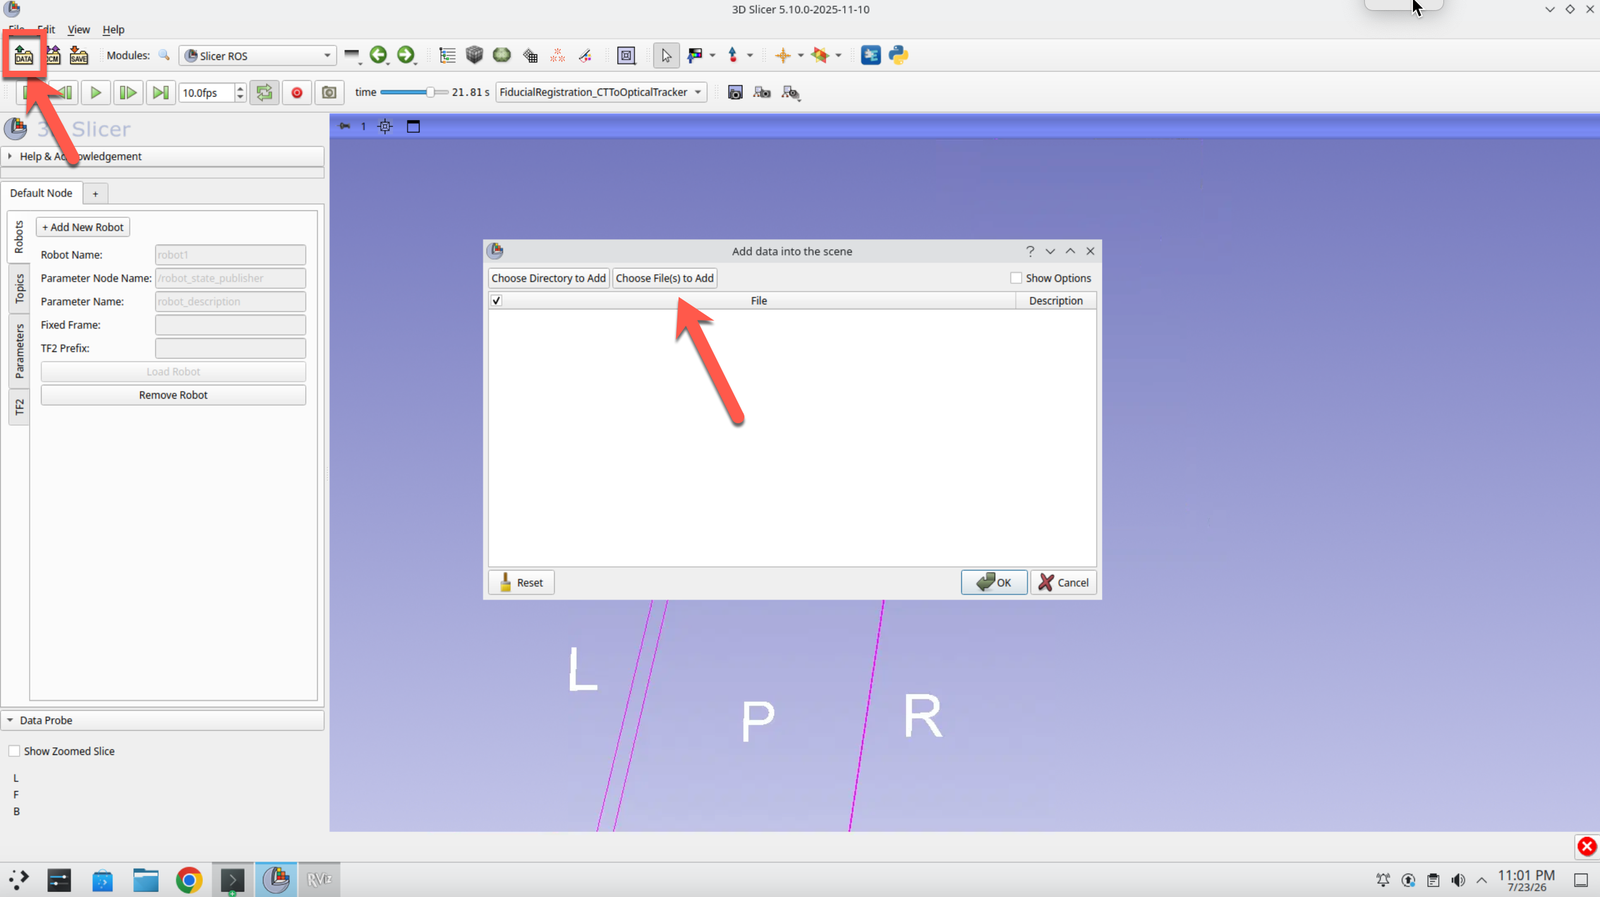The image size is (1600, 897).
Task: Toggle the File column header checkbox
Action: coord(496,300)
